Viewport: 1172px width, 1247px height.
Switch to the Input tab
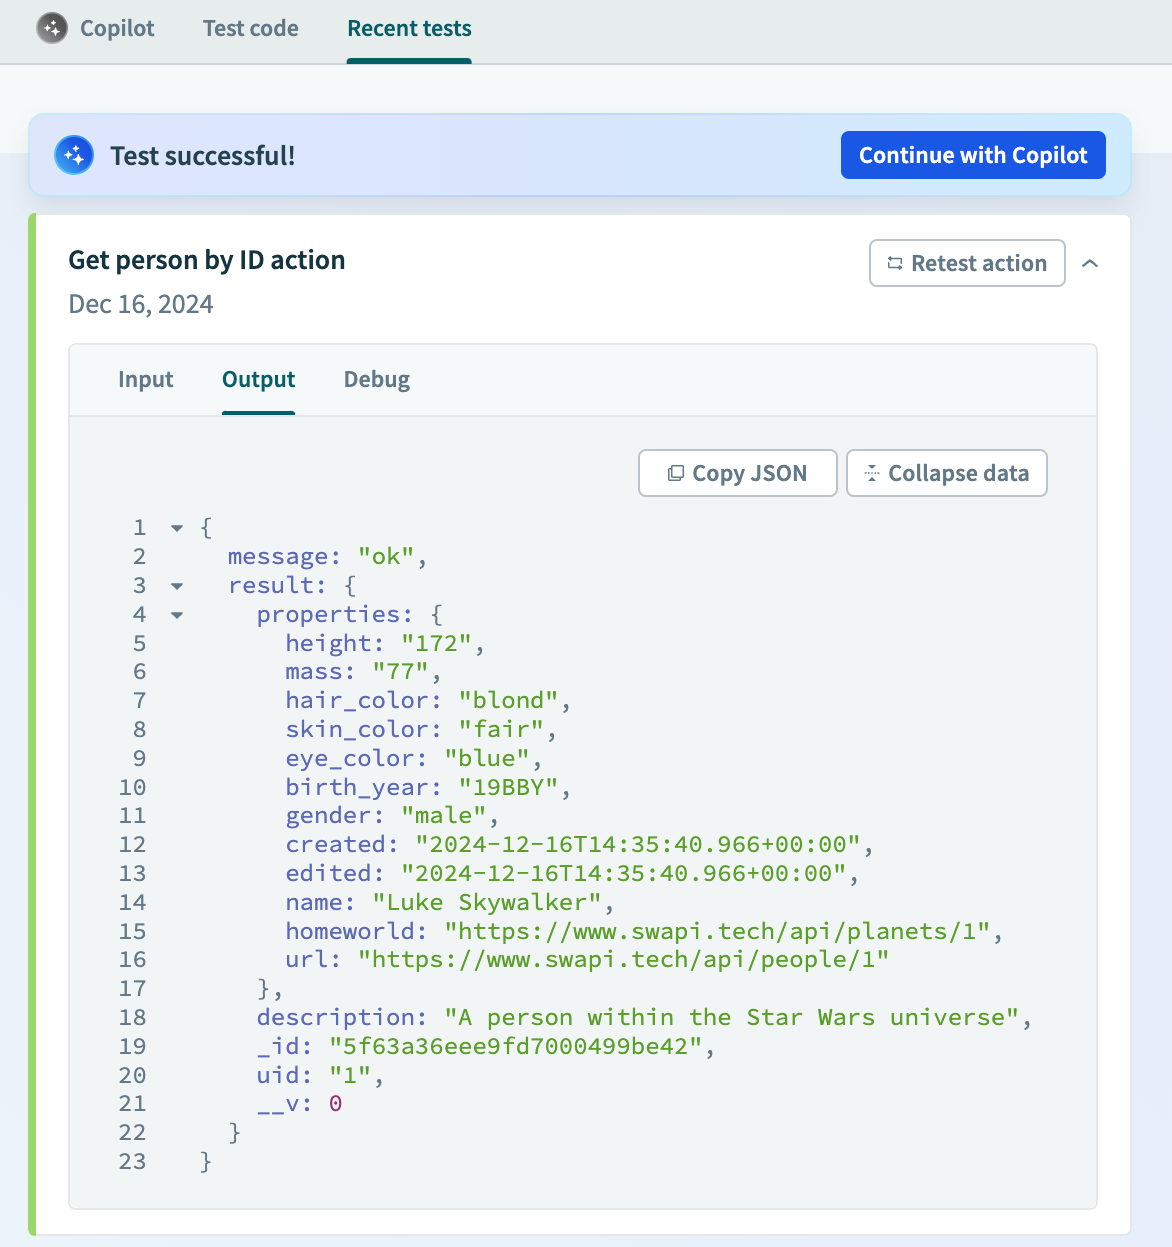(x=146, y=379)
